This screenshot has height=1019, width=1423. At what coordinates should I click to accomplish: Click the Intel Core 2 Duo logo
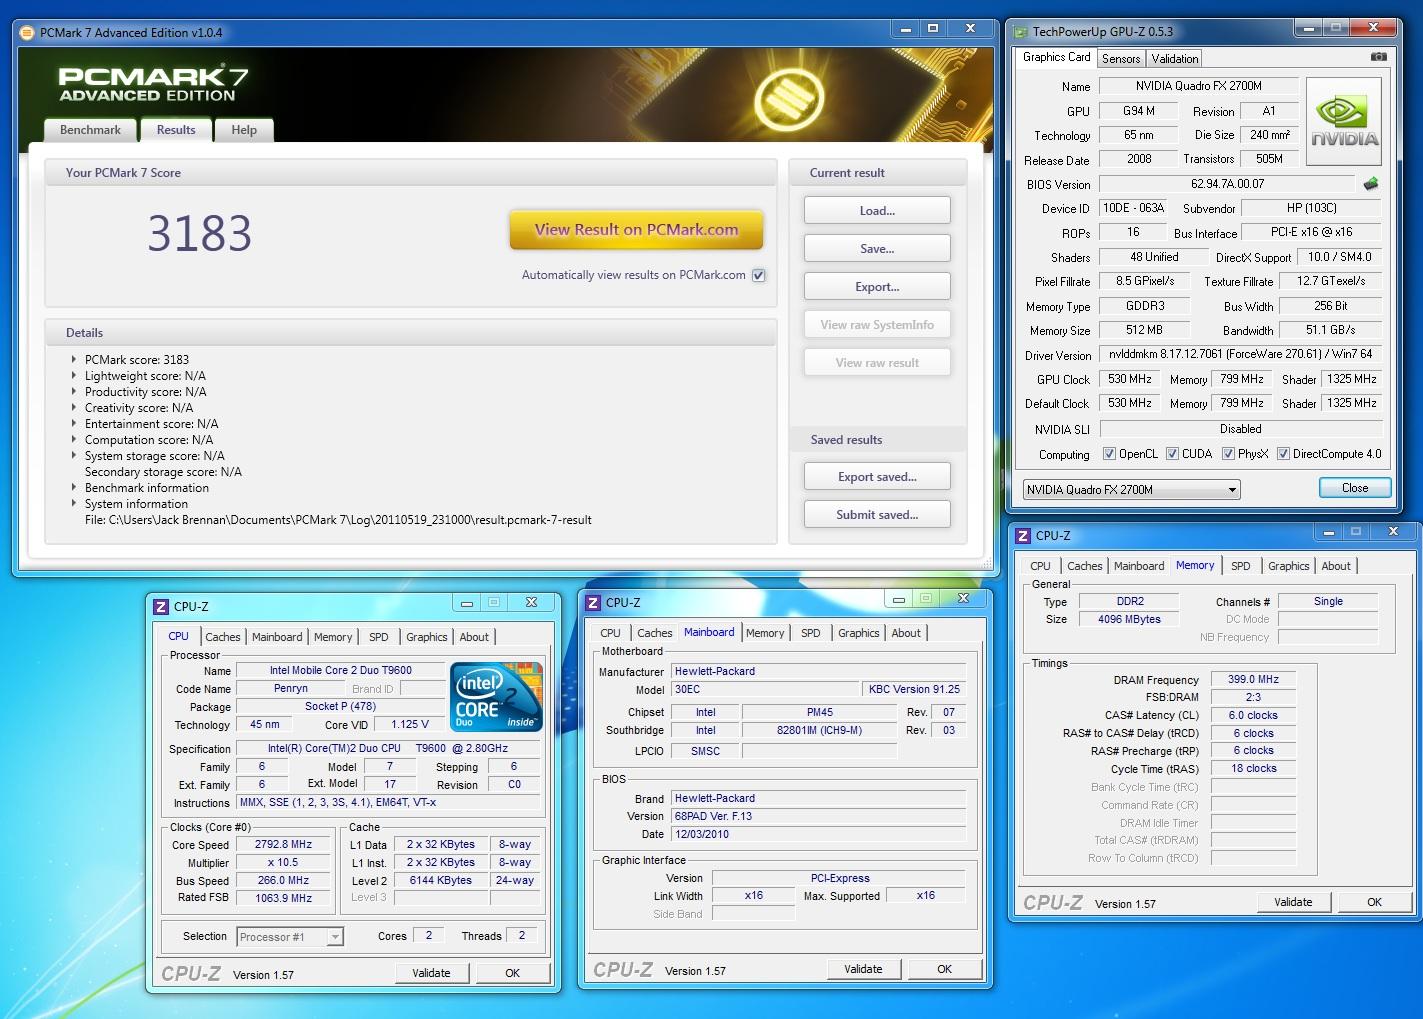(x=496, y=696)
